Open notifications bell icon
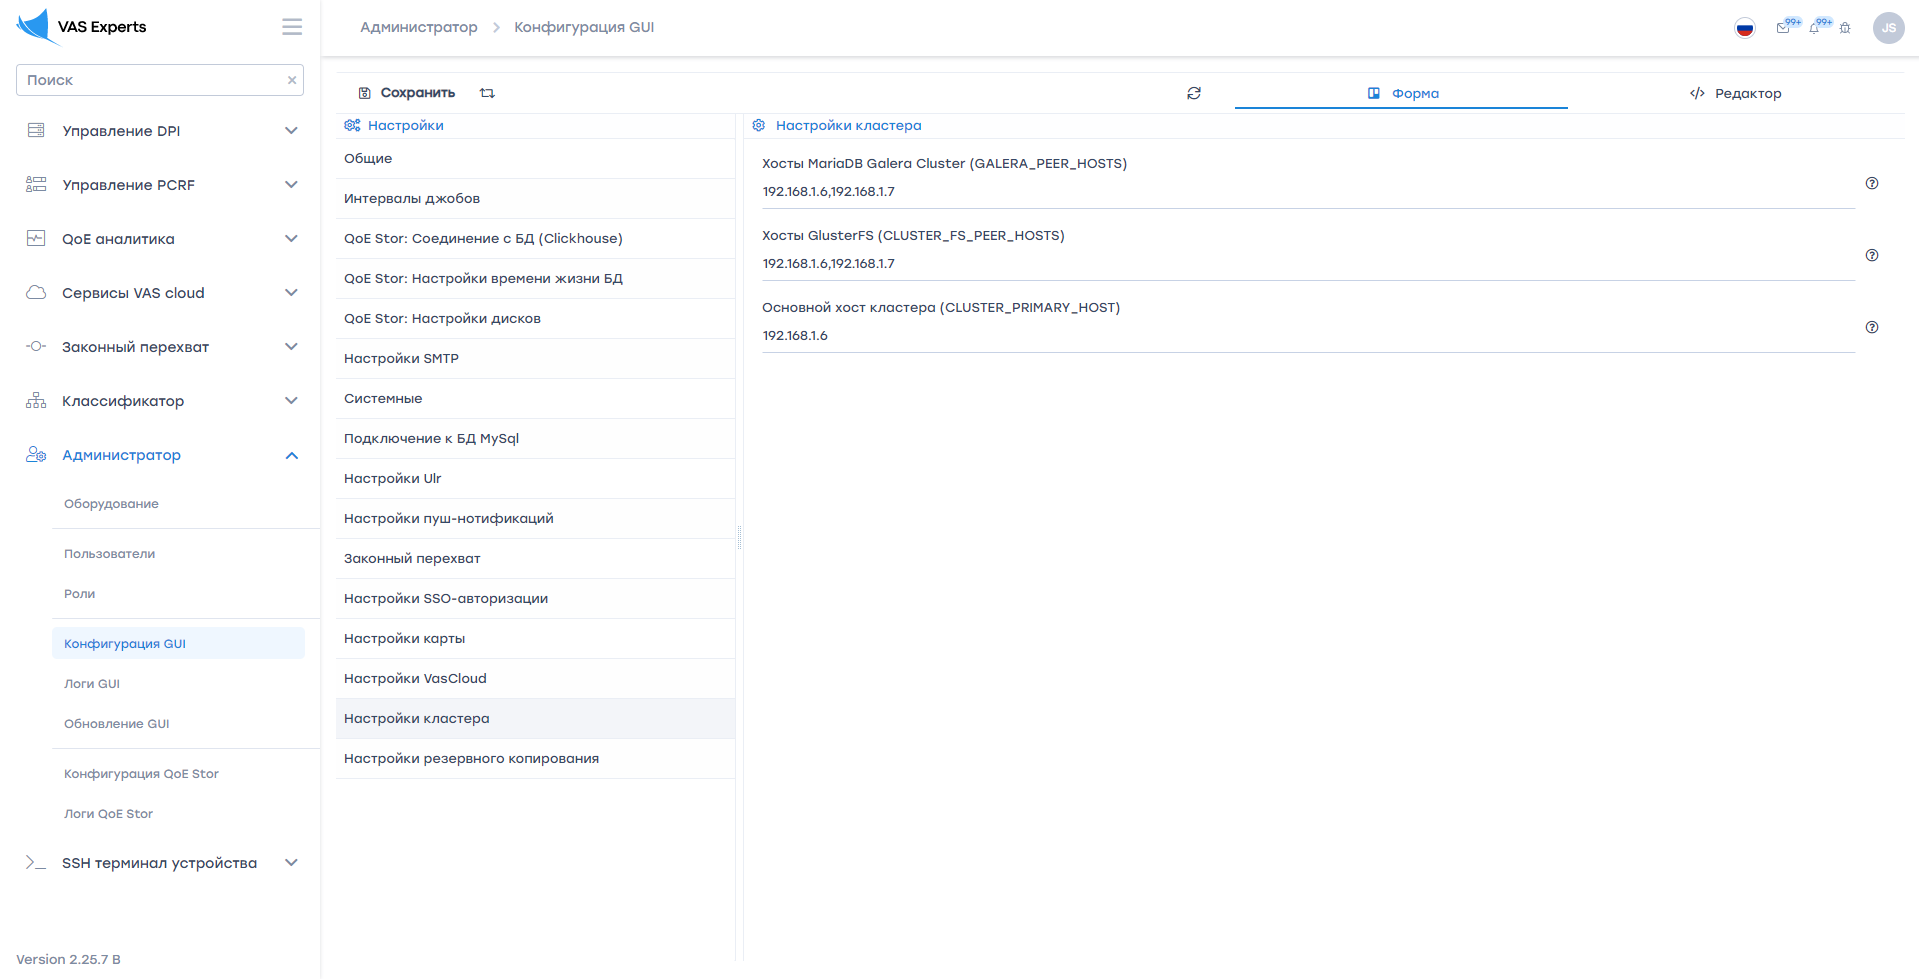This screenshot has width=1919, height=979. 1814,28
